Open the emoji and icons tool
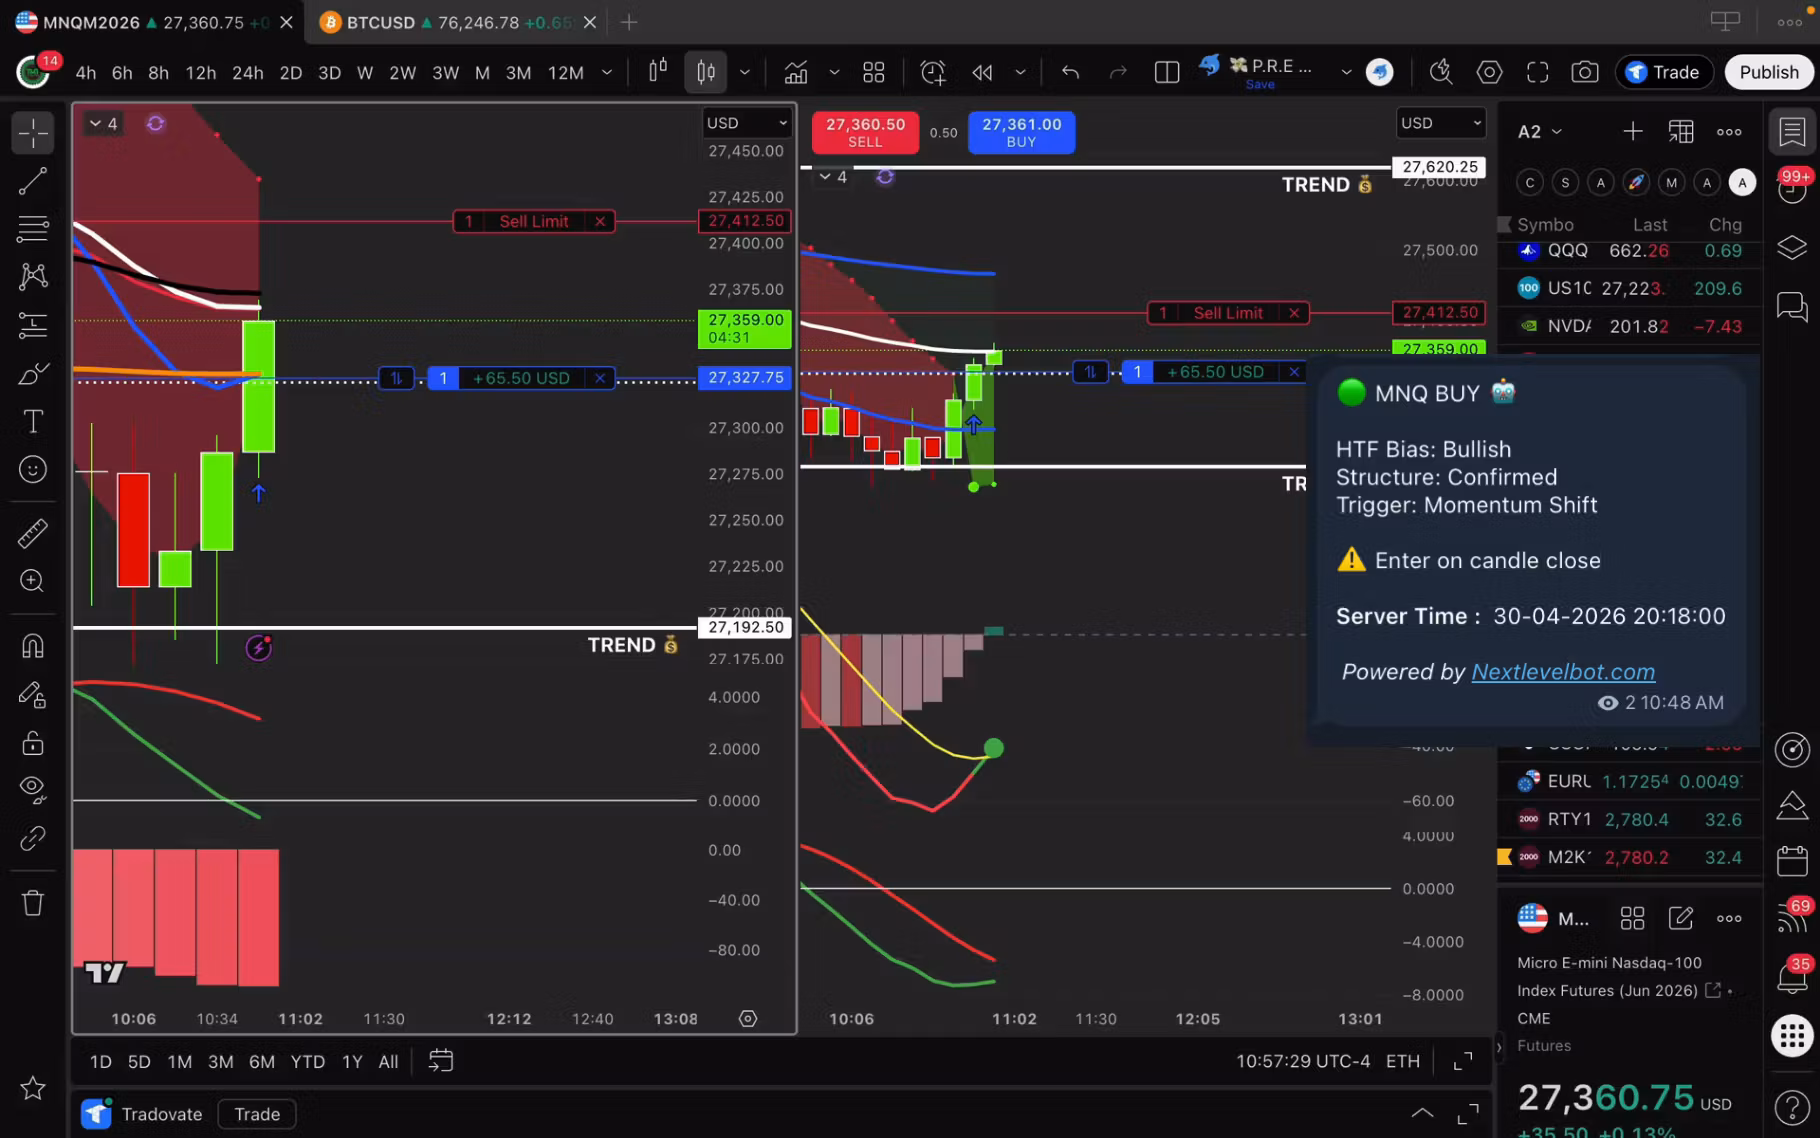 point(33,469)
